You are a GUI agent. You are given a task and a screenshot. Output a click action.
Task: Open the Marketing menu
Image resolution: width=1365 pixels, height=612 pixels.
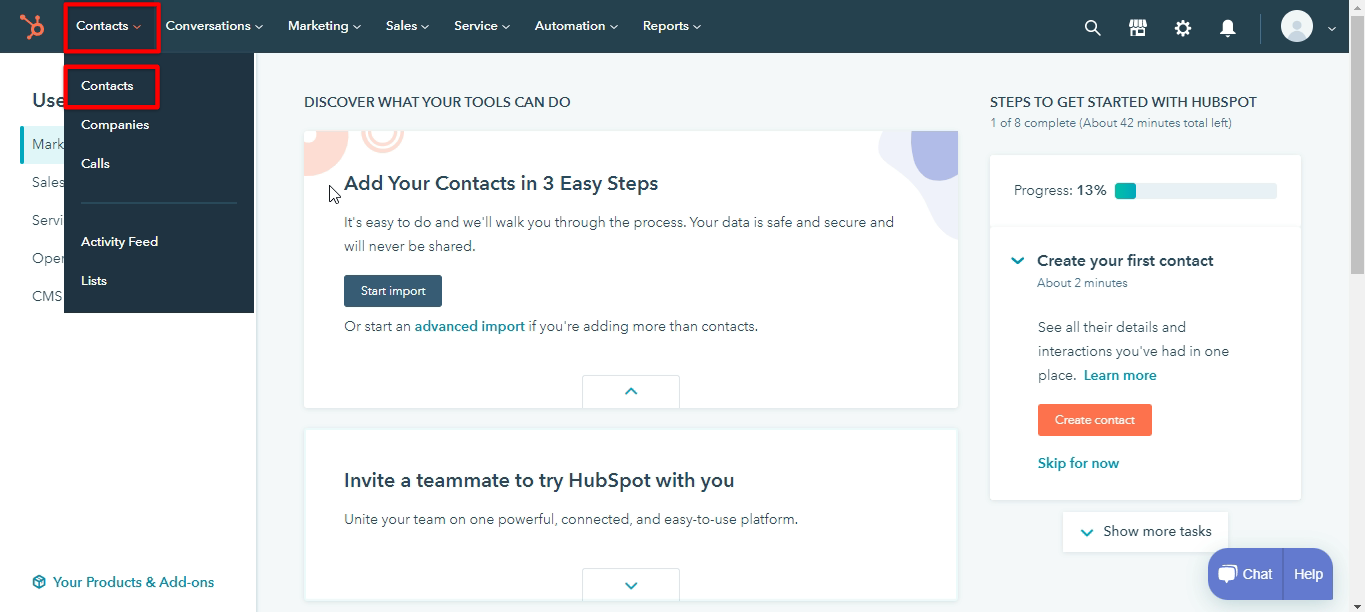324,26
